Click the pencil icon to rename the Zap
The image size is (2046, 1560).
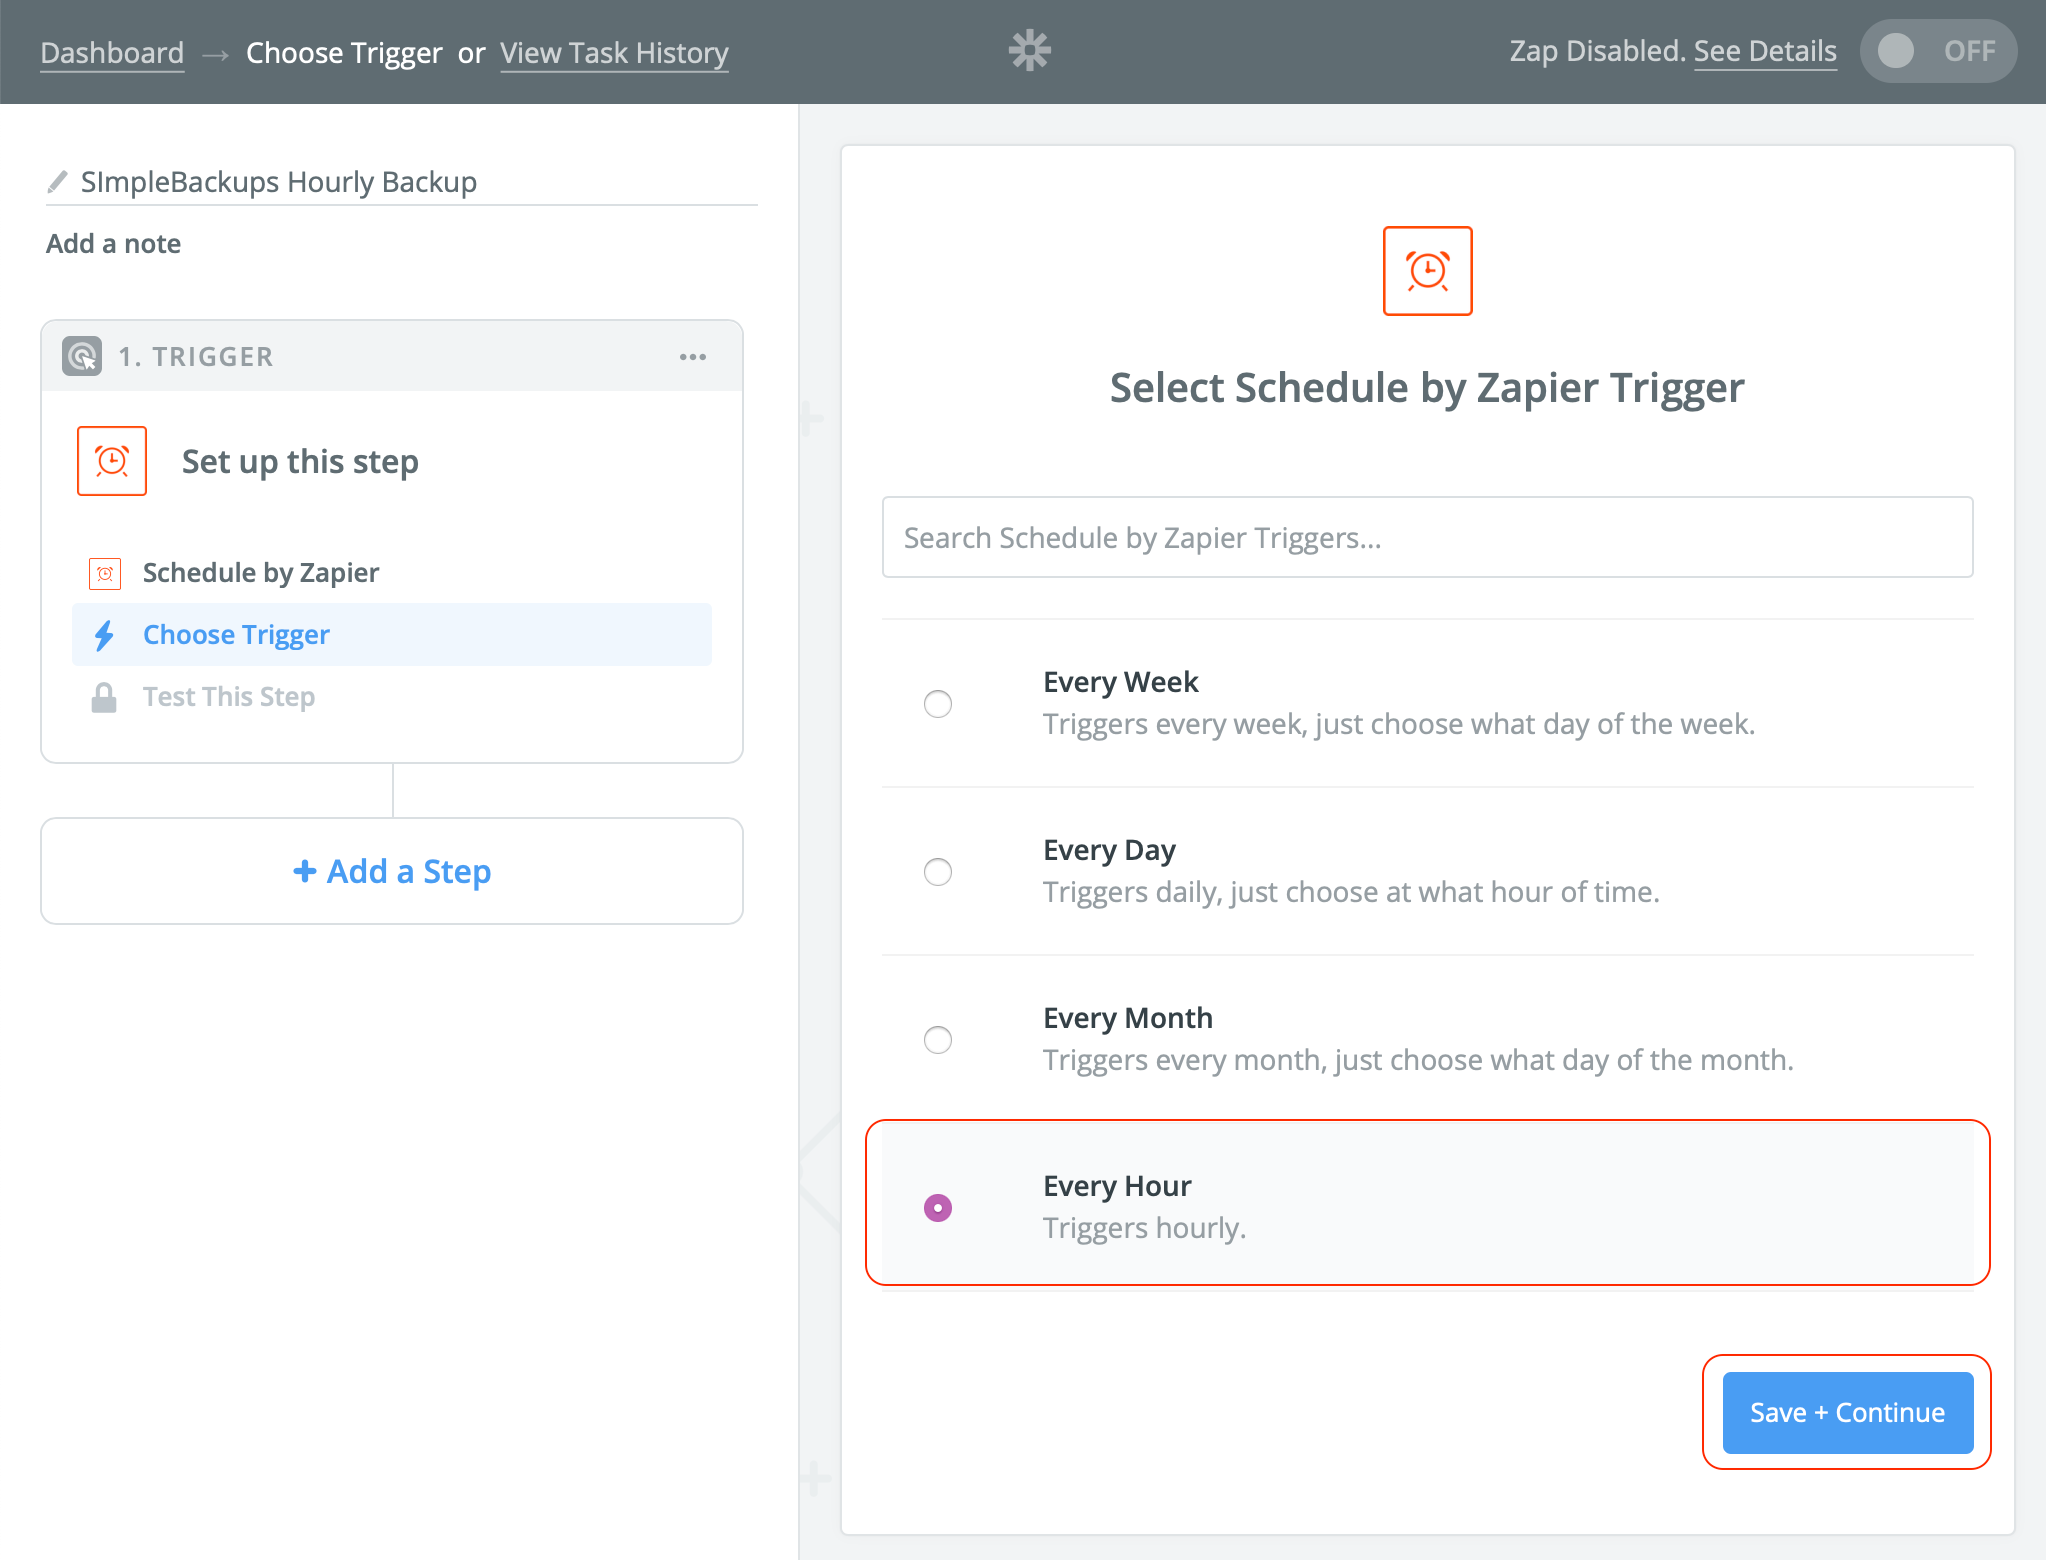tap(56, 181)
